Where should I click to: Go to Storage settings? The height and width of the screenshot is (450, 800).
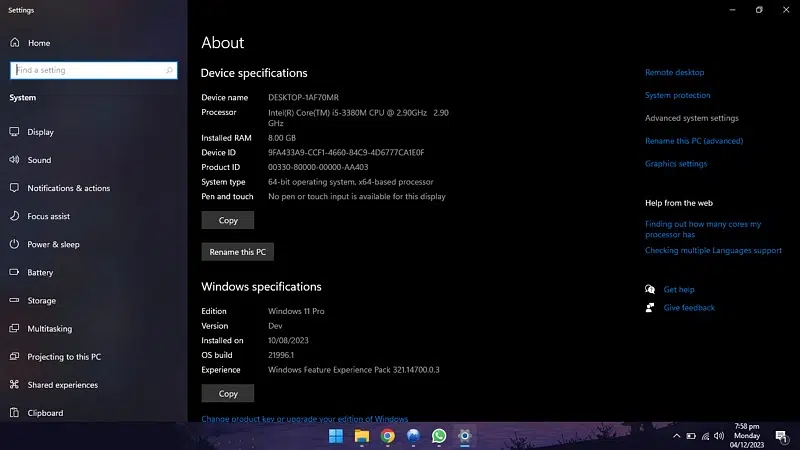[x=41, y=300]
